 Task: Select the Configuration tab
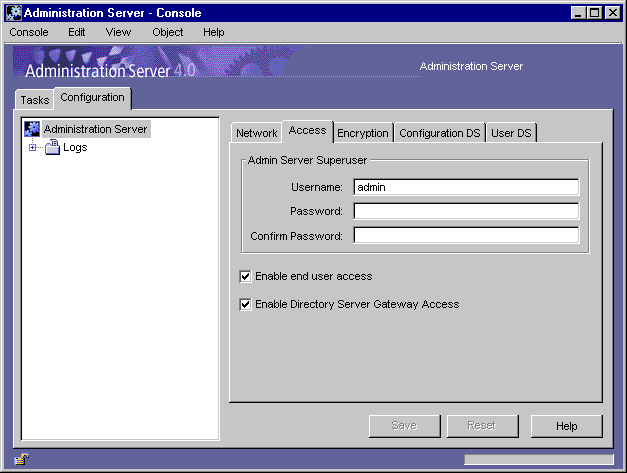(92, 98)
